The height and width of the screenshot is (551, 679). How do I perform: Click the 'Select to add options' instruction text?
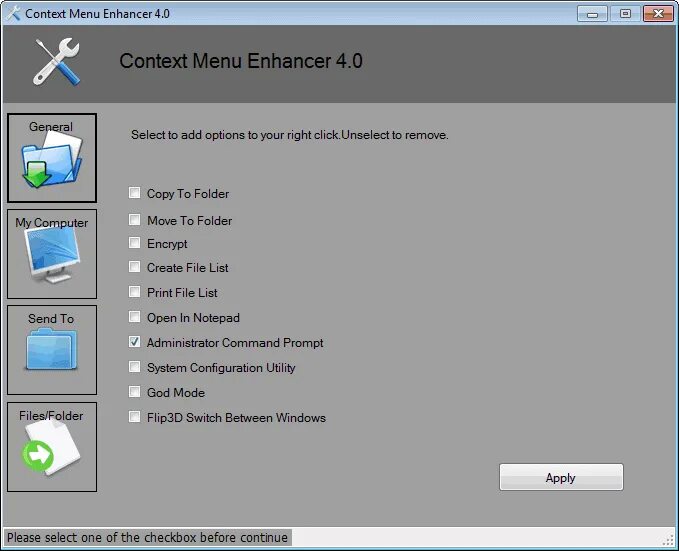tap(290, 135)
